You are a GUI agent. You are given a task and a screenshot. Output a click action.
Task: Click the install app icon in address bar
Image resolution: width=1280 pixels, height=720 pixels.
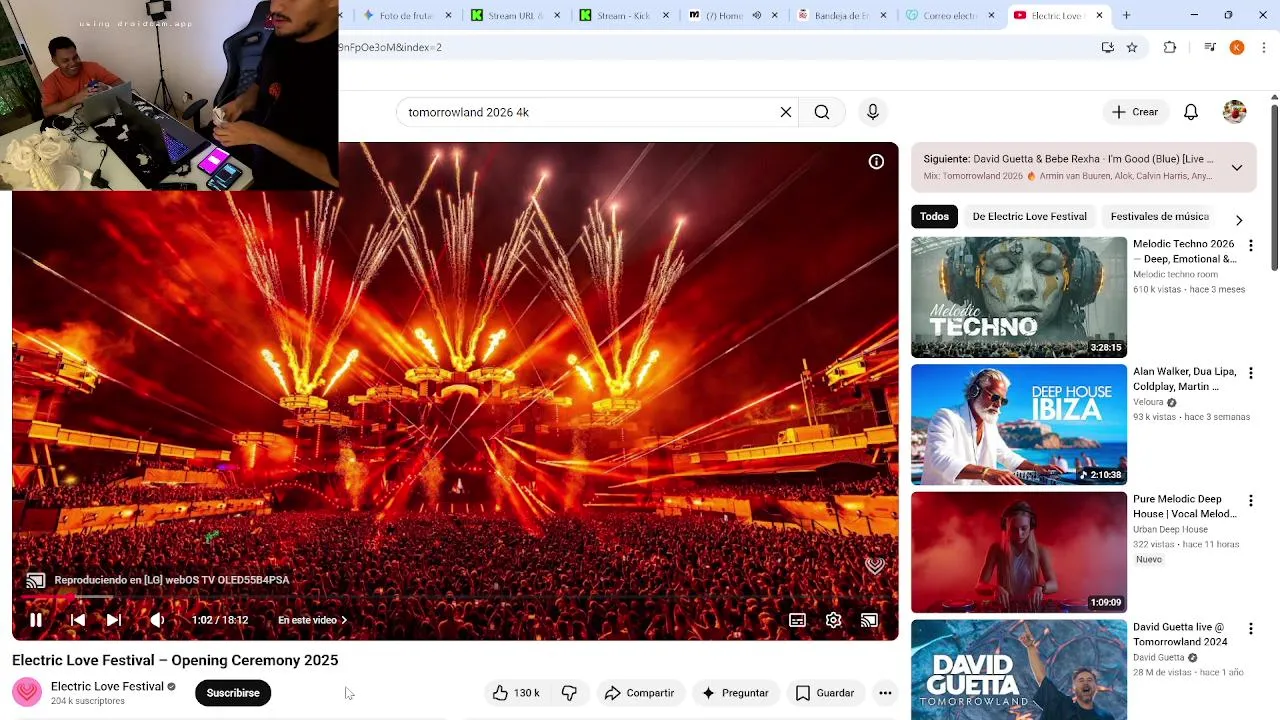click(1107, 47)
